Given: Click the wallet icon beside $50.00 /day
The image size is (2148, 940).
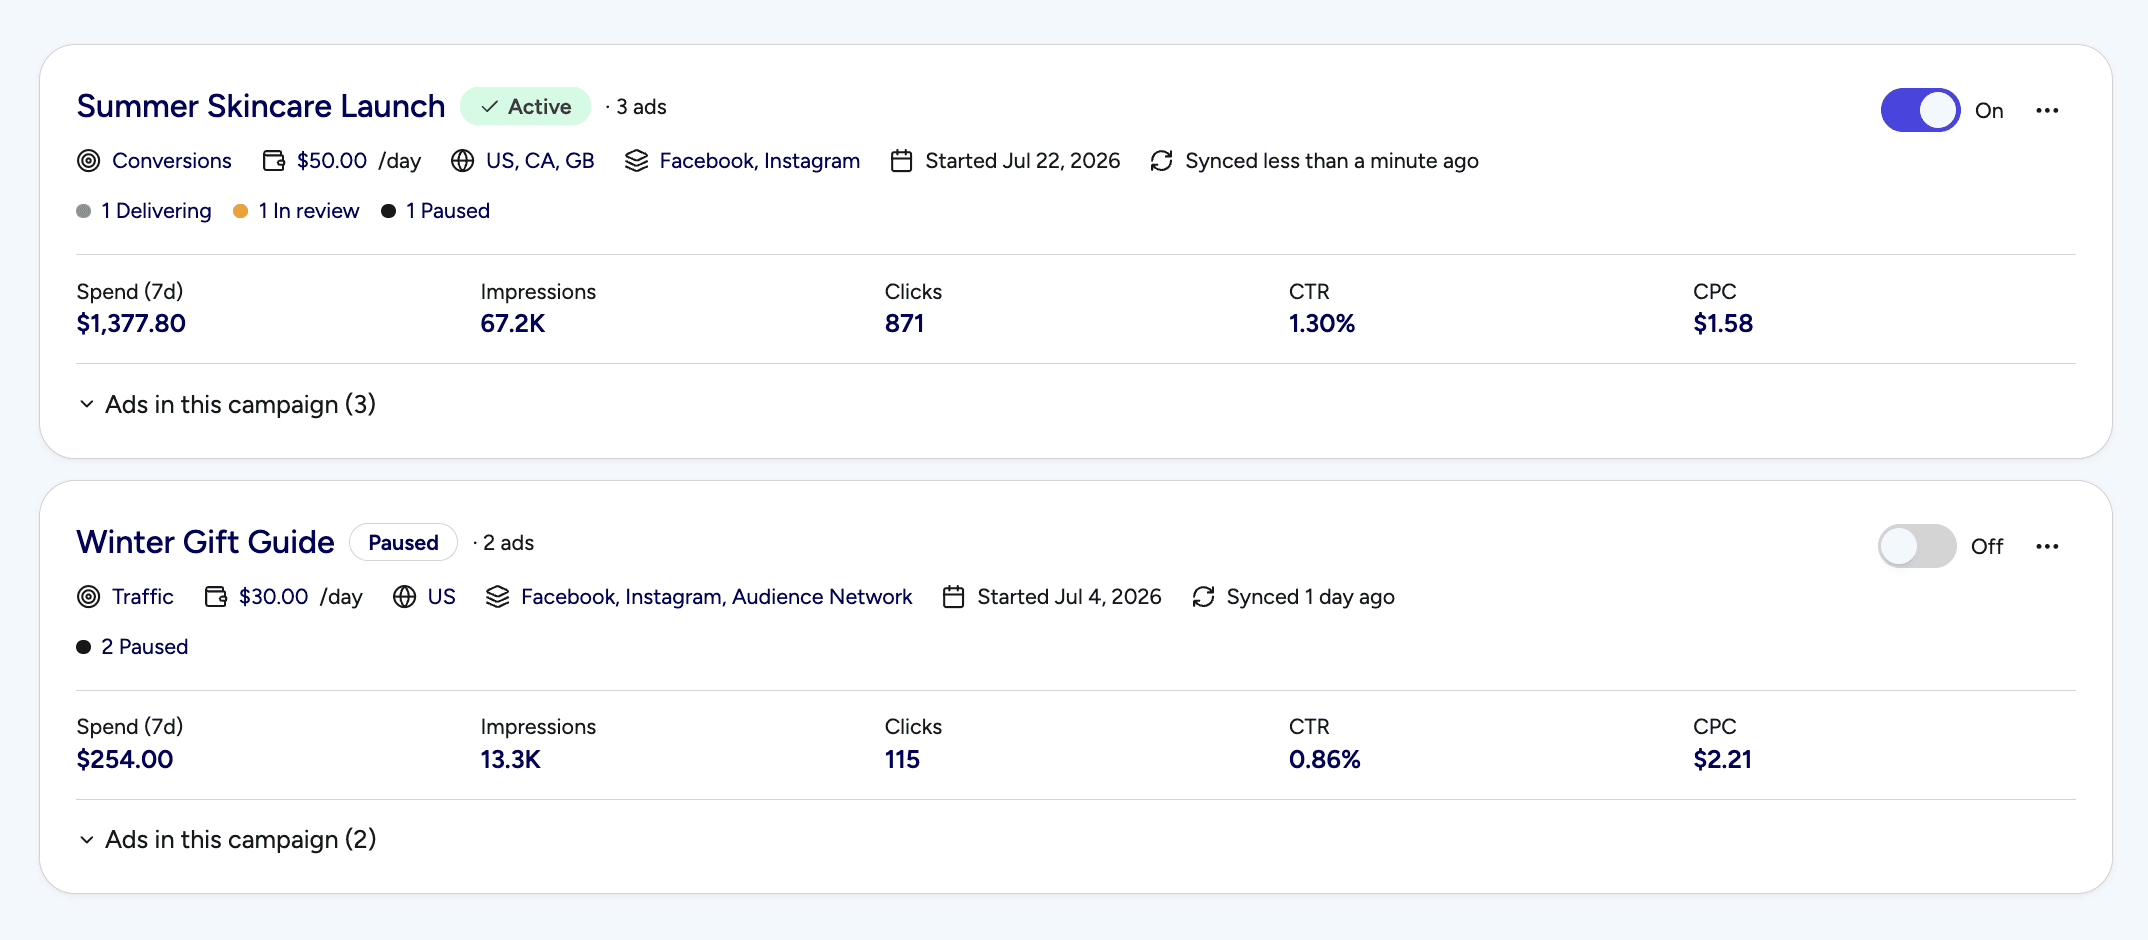Looking at the screenshot, I should pyautogui.click(x=274, y=161).
